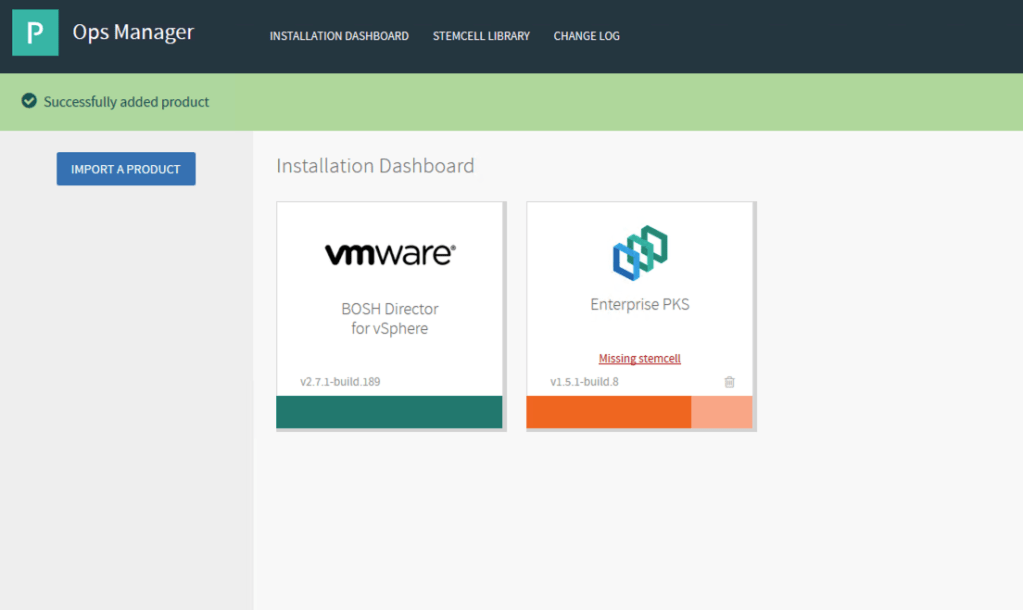The height and width of the screenshot is (610, 1023).
Task: Click the Ops Manager title text
Action: point(133,32)
